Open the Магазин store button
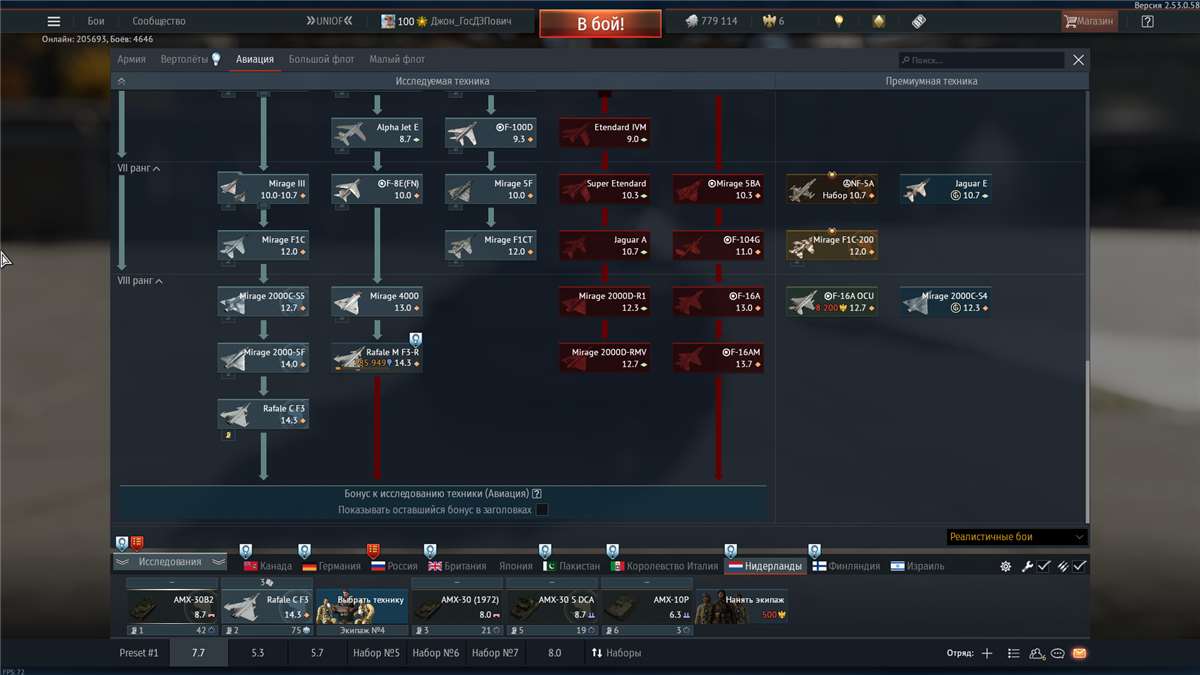The height and width of the screenshot is (675, 1200). tap(1089, 21)
